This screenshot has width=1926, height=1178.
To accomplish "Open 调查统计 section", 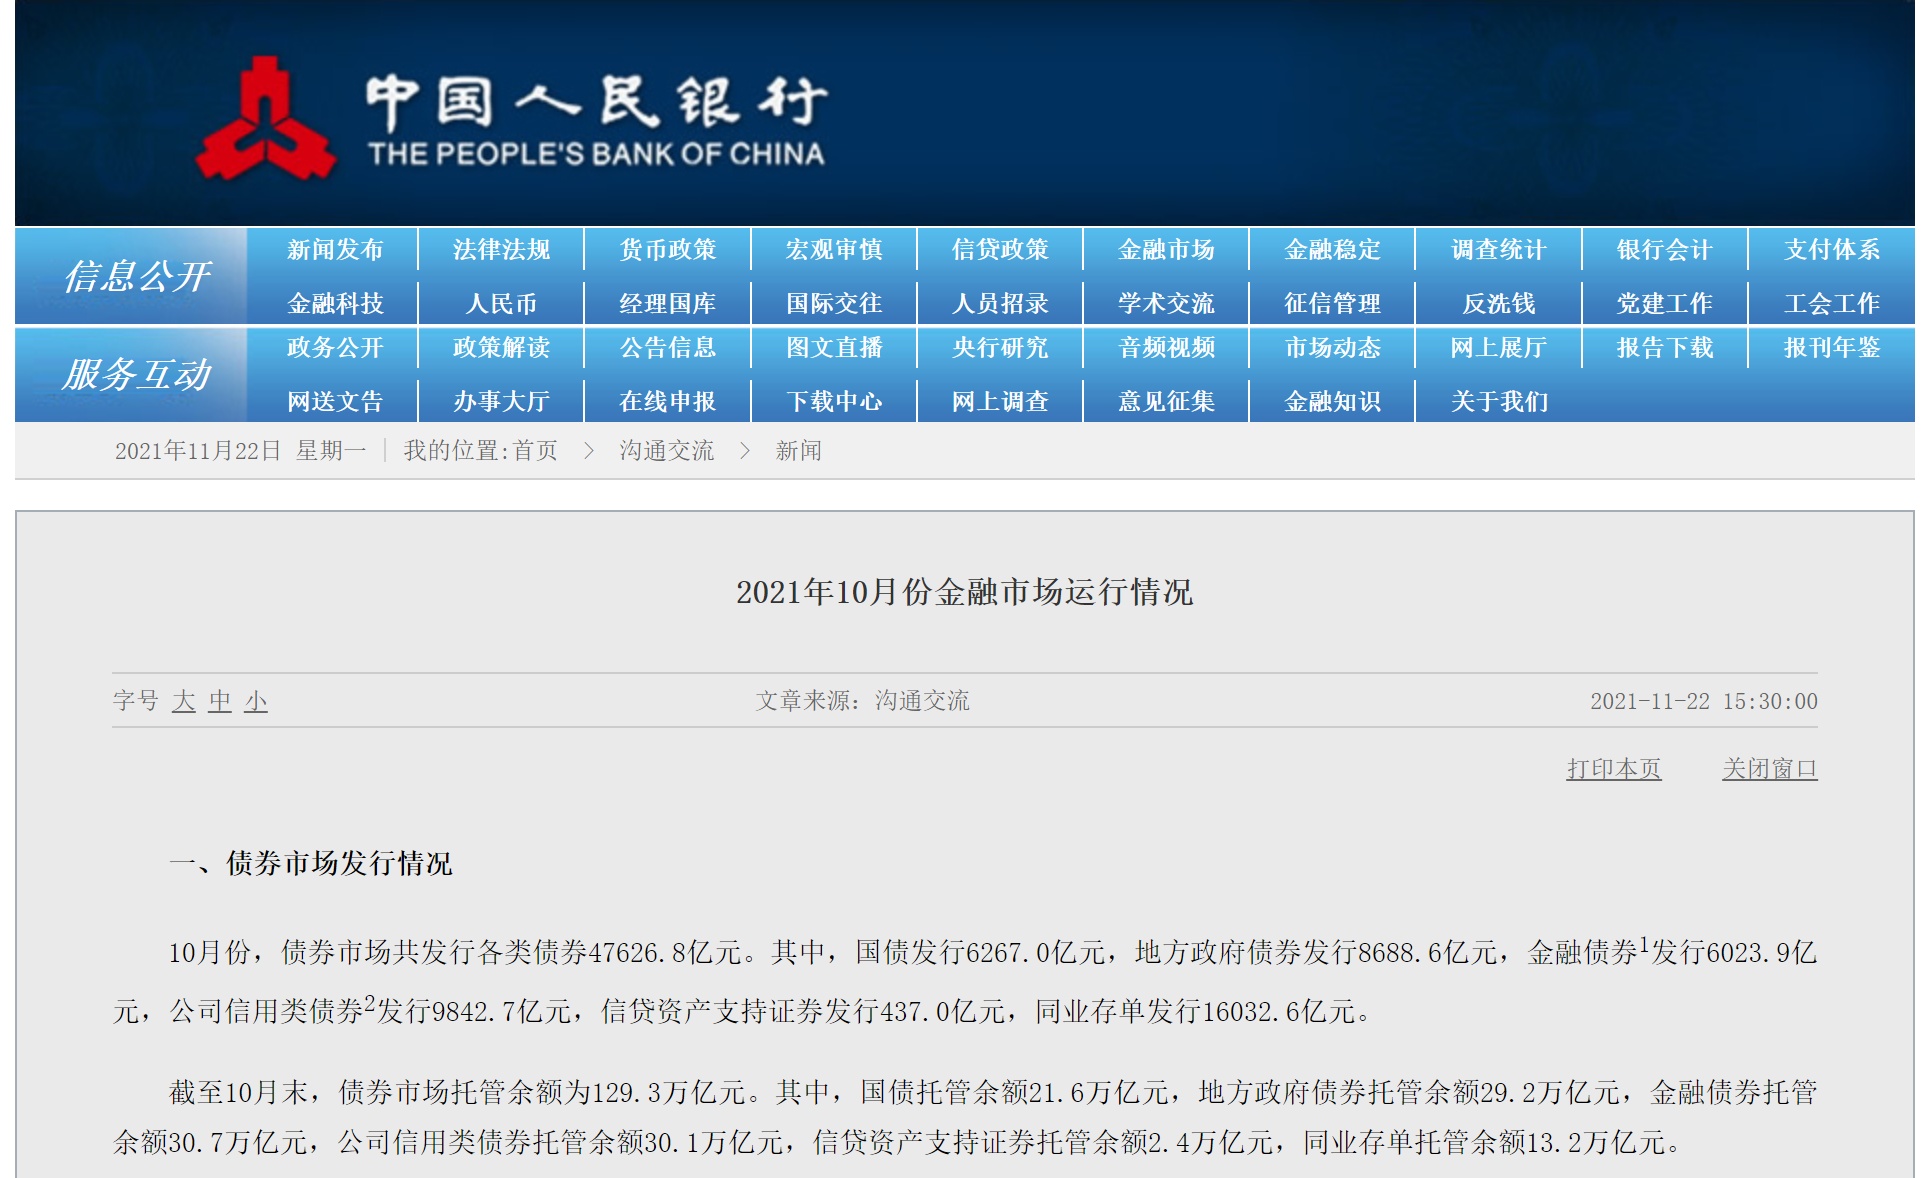I will (1498, 250).
